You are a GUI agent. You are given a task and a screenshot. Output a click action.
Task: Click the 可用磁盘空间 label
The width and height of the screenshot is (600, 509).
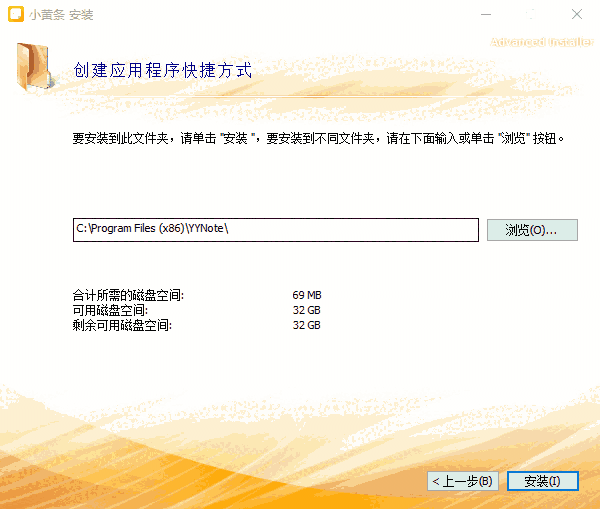tap(110, 310)
